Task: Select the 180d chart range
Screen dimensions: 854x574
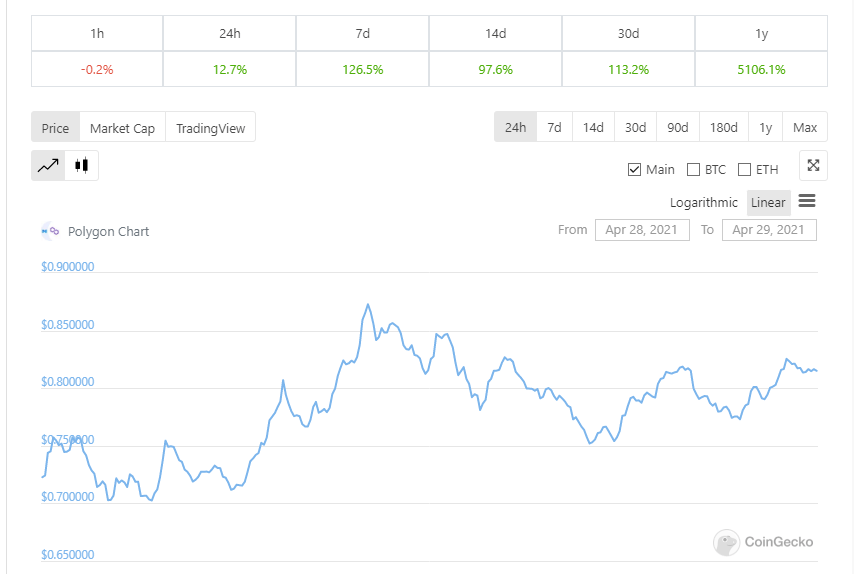Action: (724, 127)
